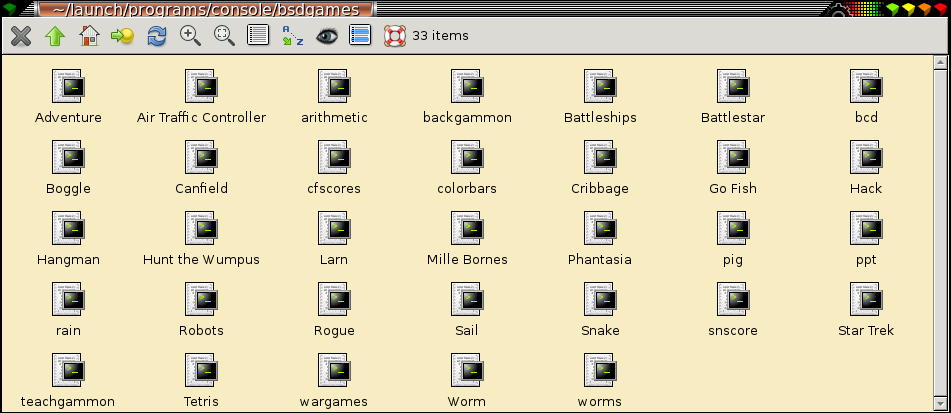Launch the Adventure game

(x=68, y=97)
